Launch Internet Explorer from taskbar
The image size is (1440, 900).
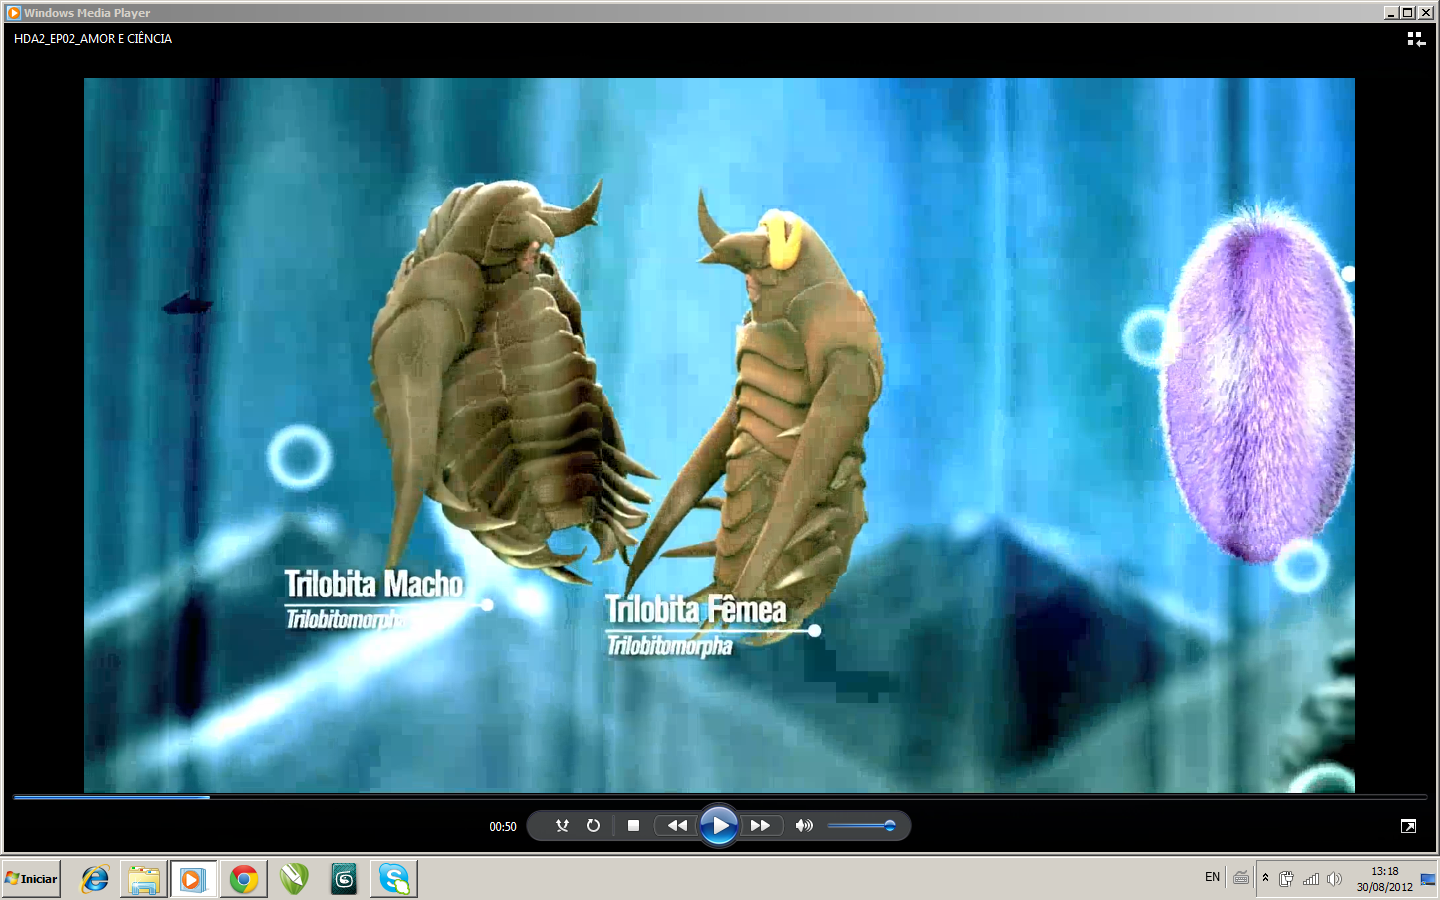coord(95,879)
